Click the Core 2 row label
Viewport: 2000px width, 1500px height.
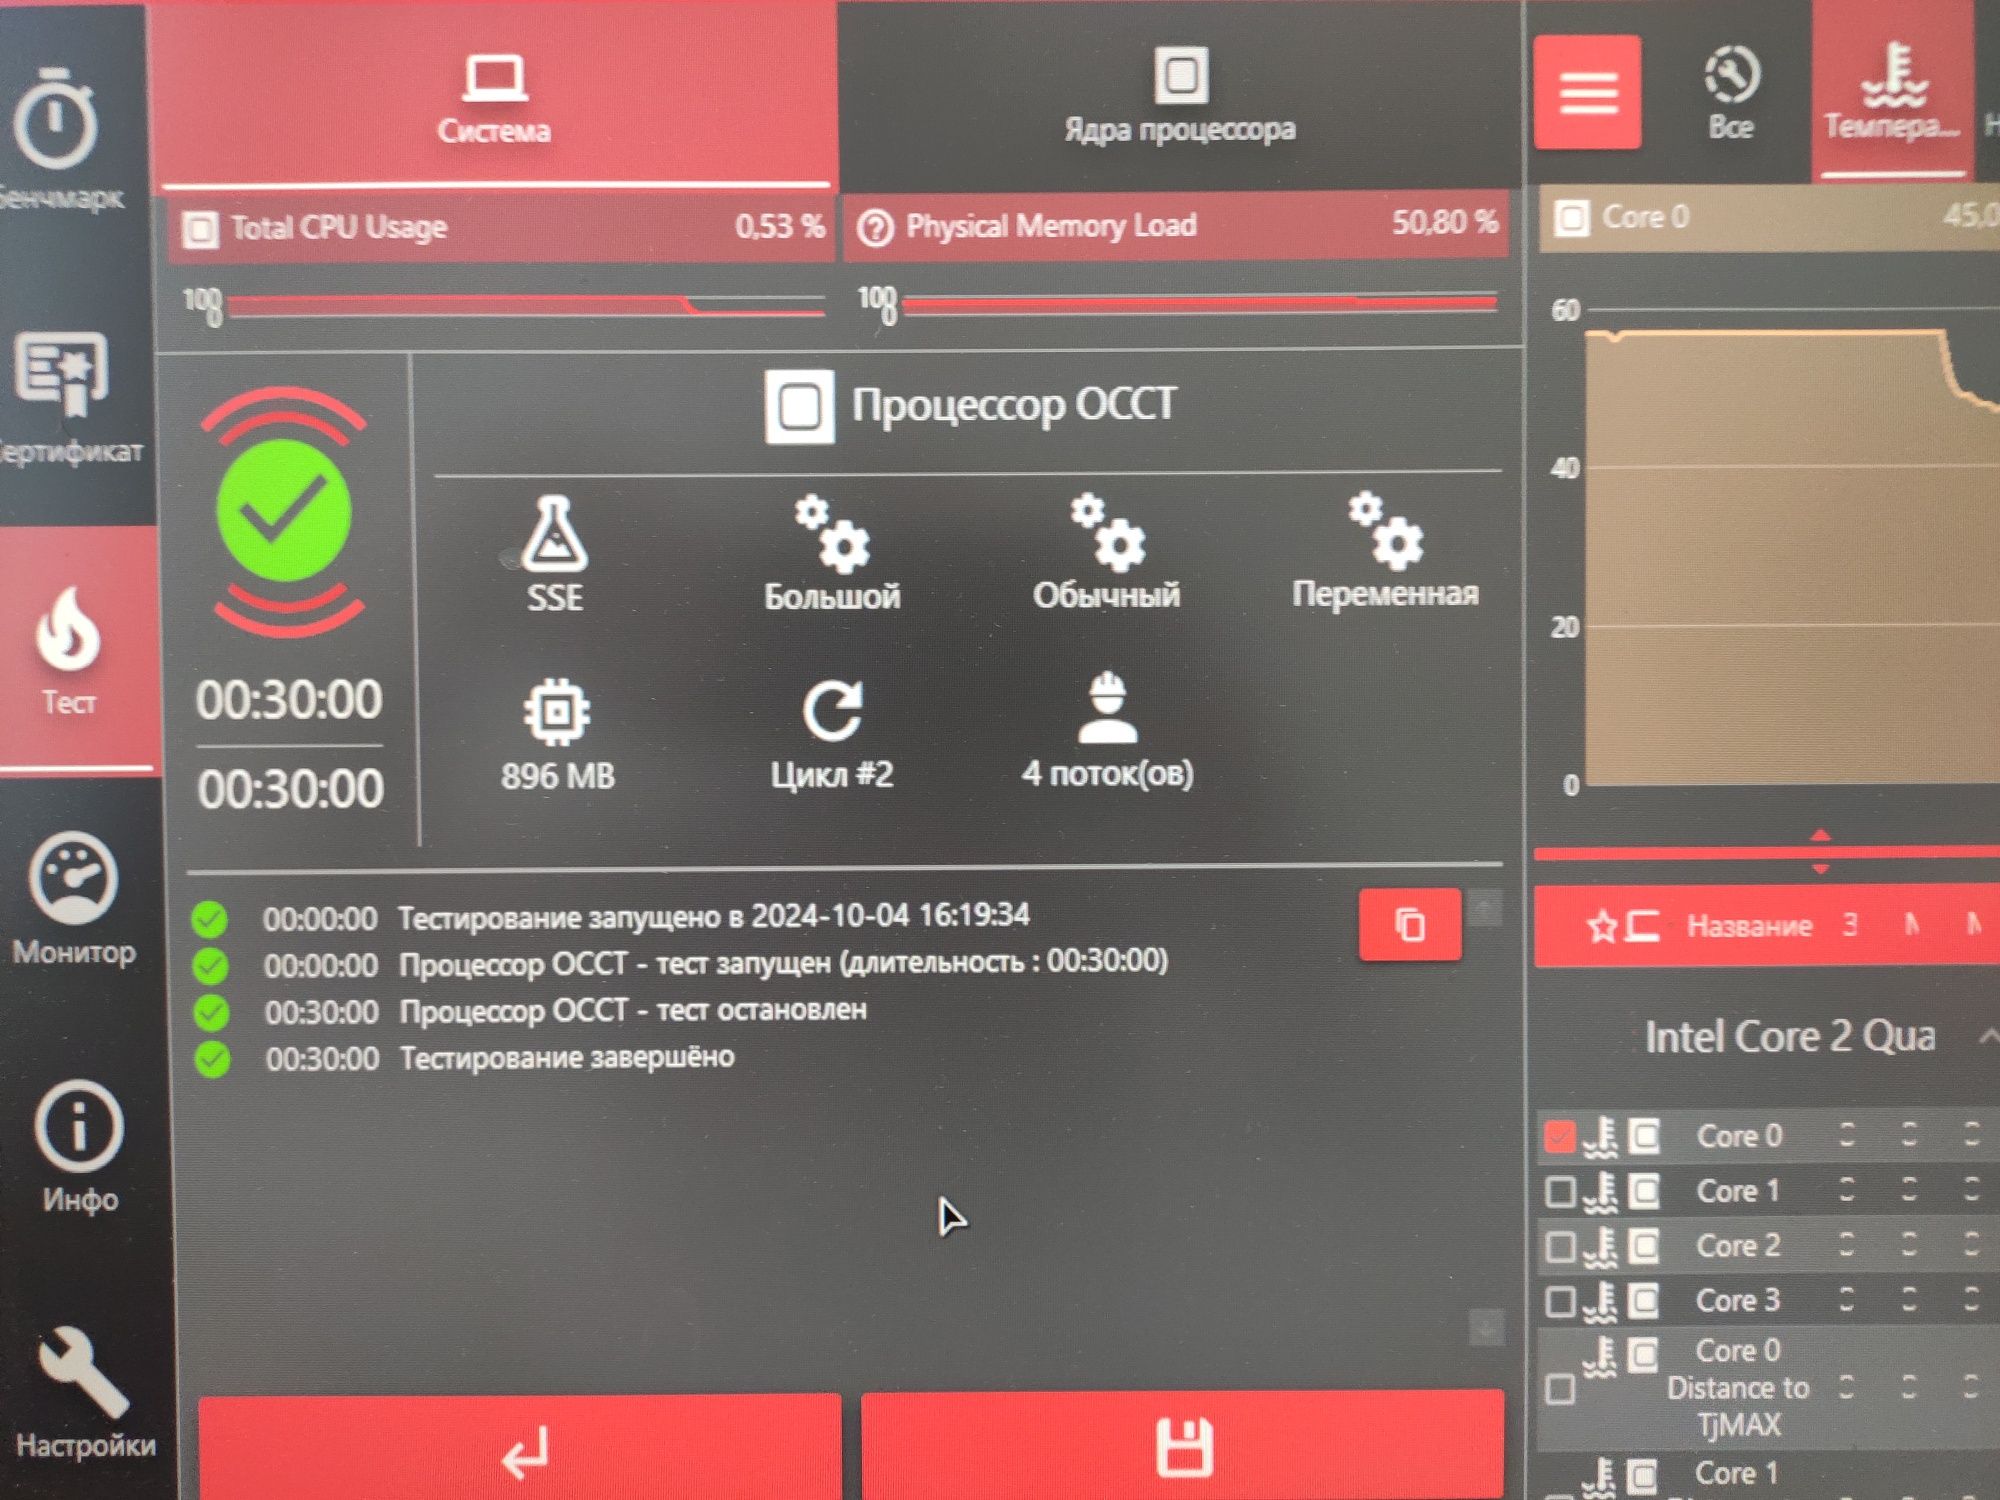pos(1738,1246)
